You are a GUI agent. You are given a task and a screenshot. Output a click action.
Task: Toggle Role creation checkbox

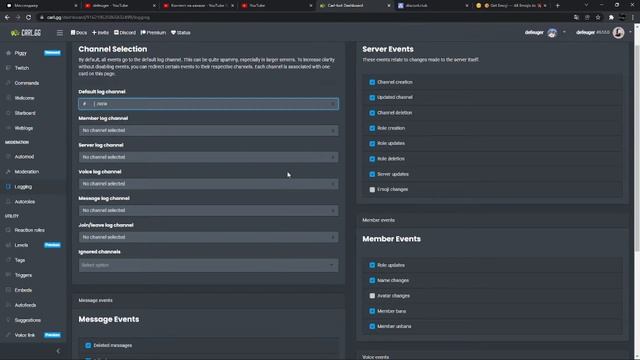tap(372, 128)
